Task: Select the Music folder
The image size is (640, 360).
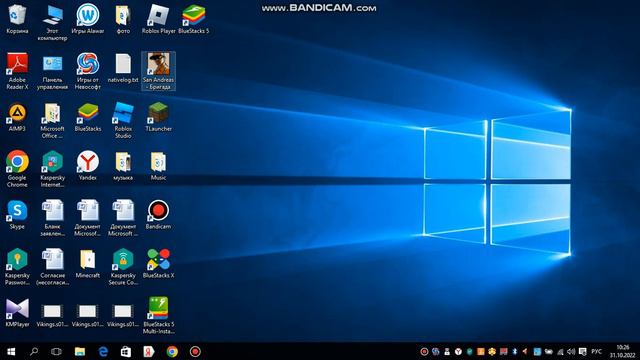Action: pos(158,166)
